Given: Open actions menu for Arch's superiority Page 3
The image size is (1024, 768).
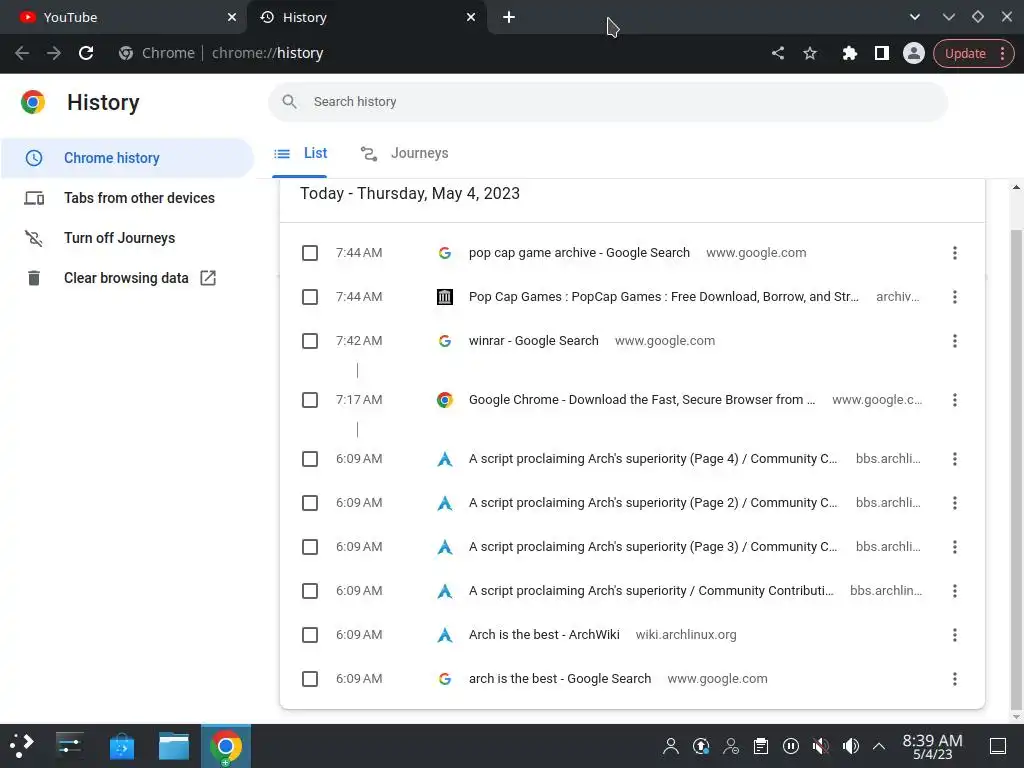Looking at the screenshot, I should click(x=954, y=547).
